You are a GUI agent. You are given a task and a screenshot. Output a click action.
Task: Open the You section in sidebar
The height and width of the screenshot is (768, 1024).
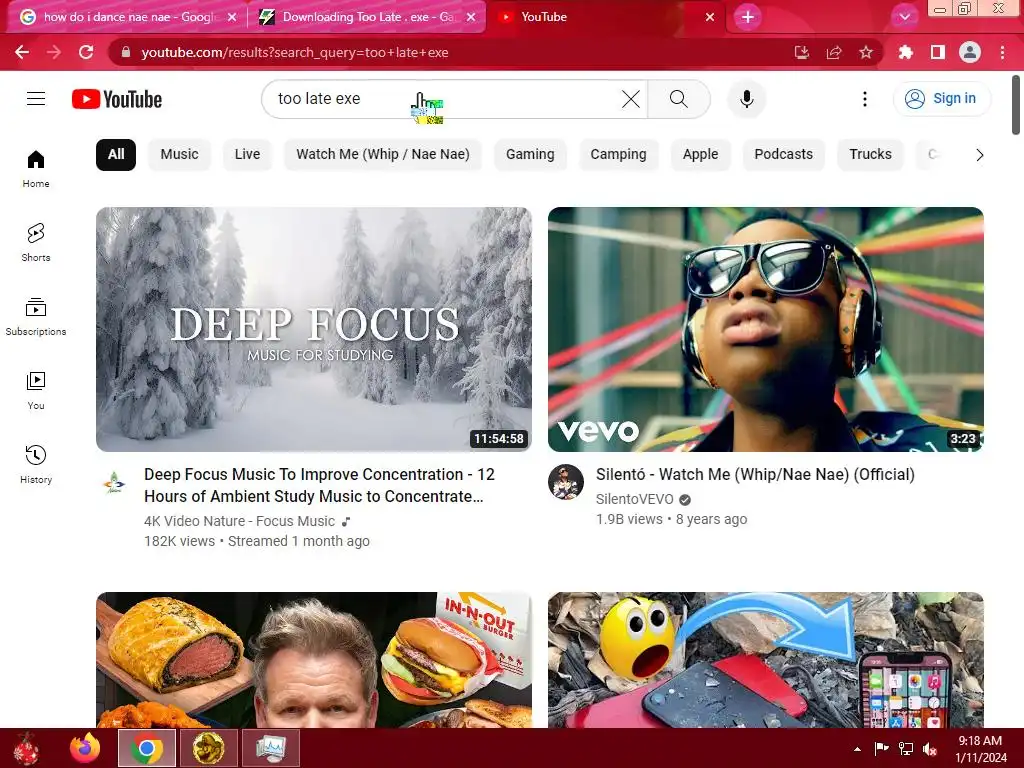click(36, 391)
